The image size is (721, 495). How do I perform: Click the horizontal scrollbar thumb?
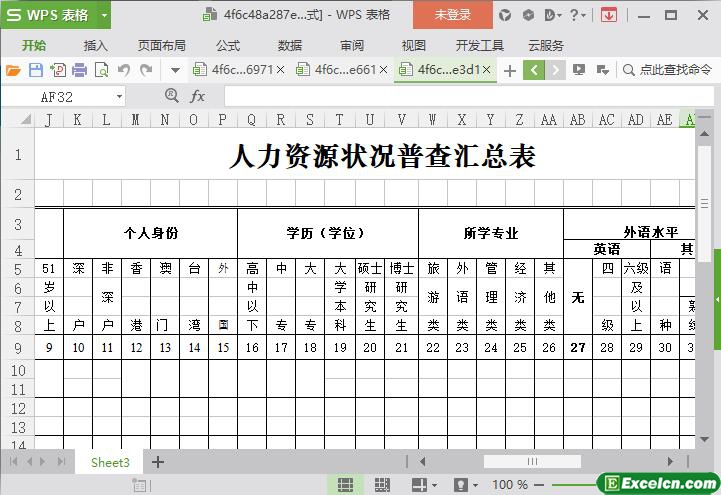coord(532,461)
